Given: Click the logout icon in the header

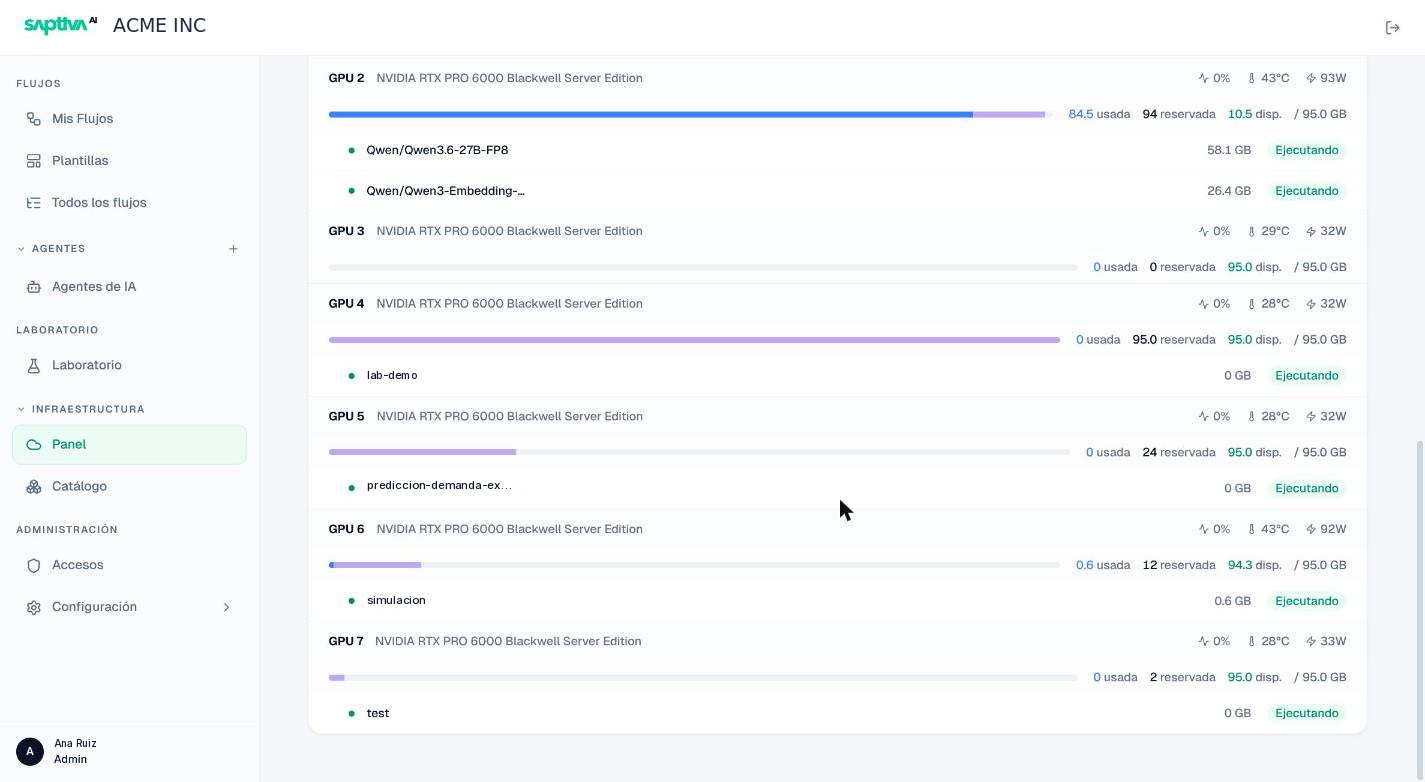Looking at the screenshot, I should point(1392,27).
